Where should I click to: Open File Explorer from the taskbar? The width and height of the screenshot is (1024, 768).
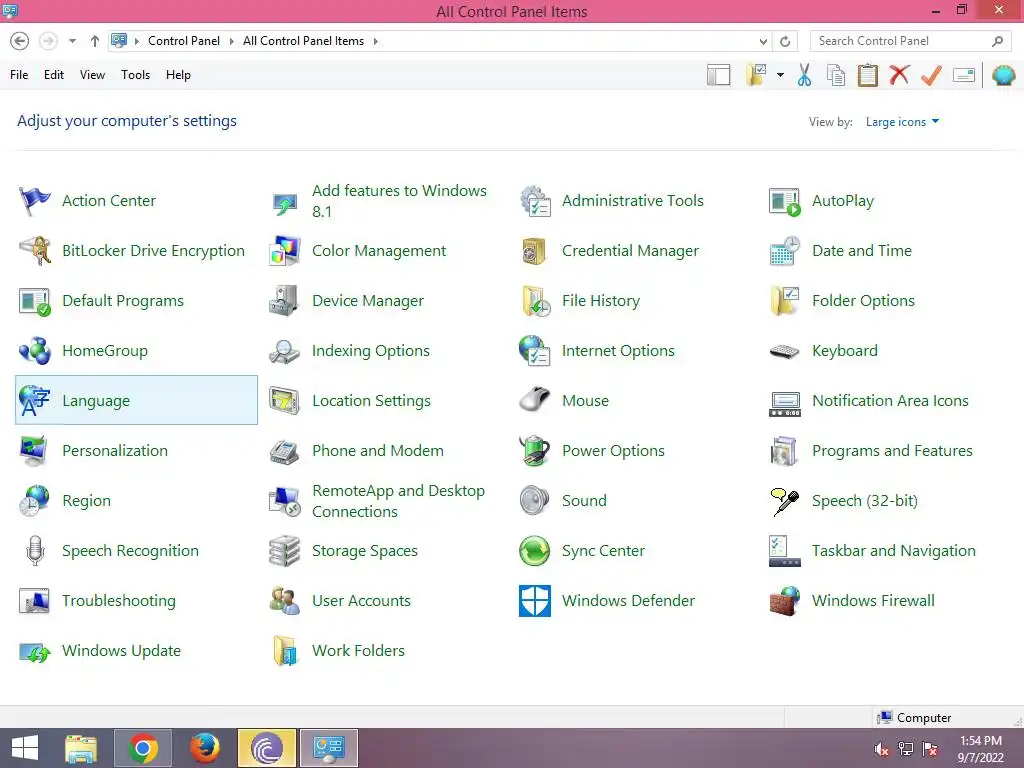(x=81, y=748)
